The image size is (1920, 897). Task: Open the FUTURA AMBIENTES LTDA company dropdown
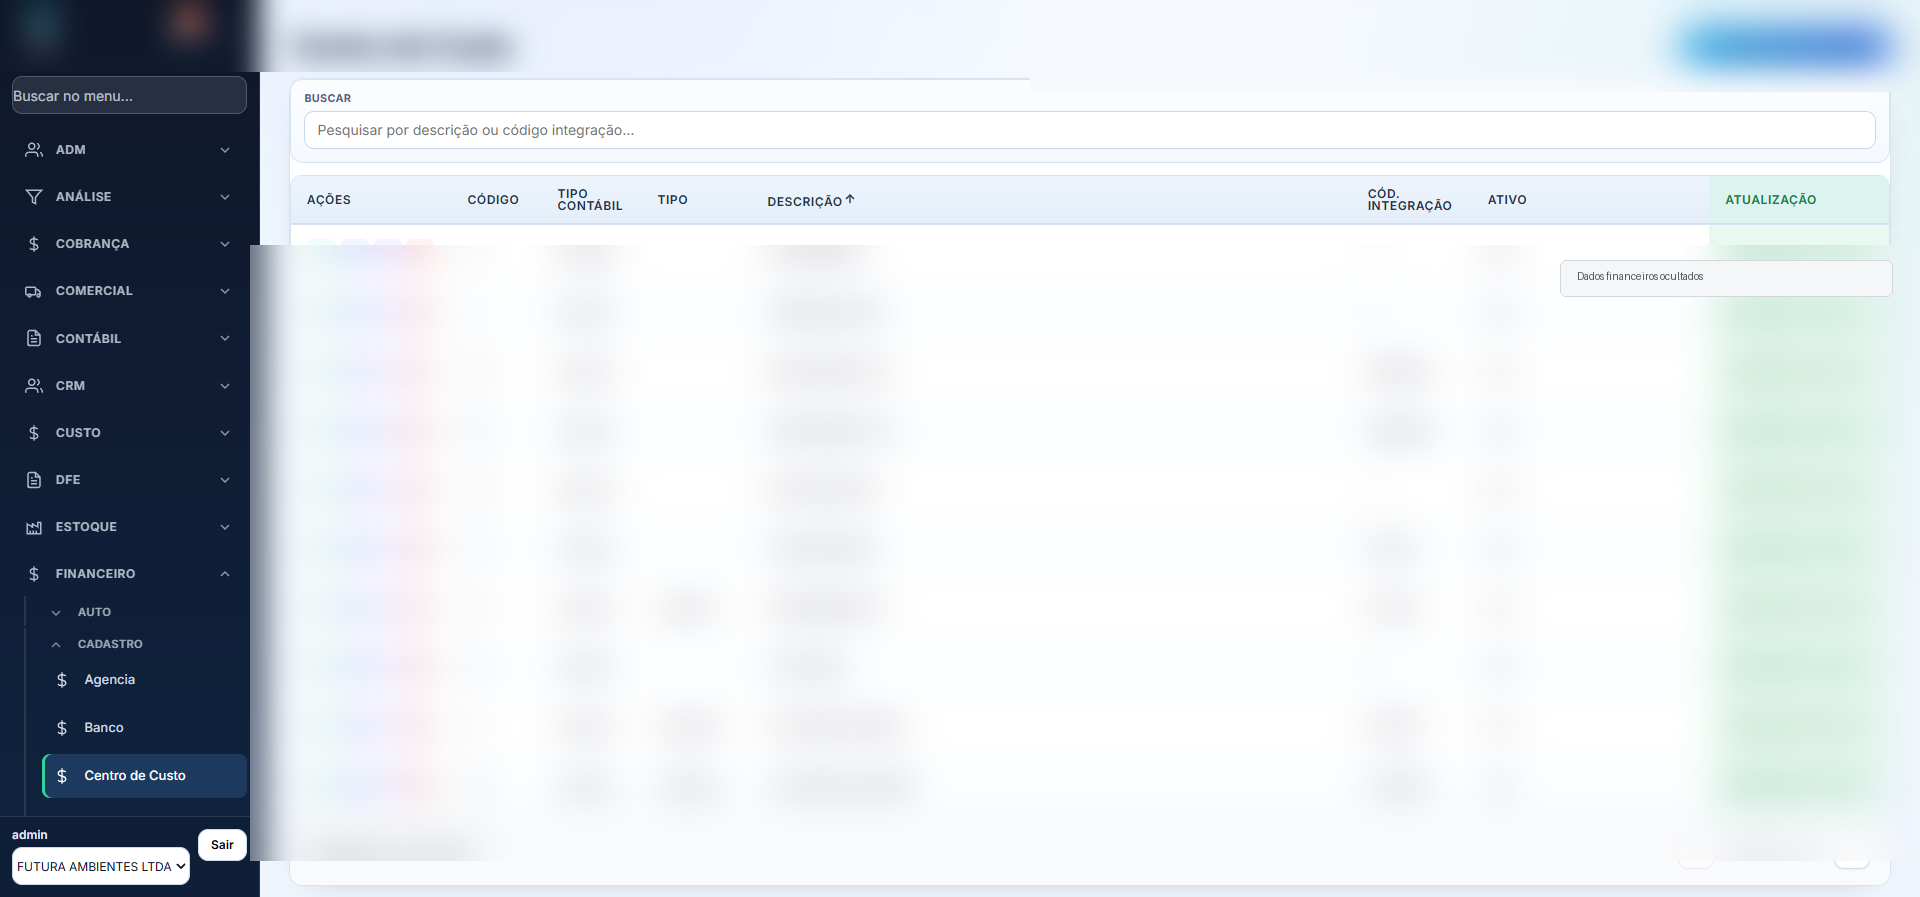tap(101, 866)
